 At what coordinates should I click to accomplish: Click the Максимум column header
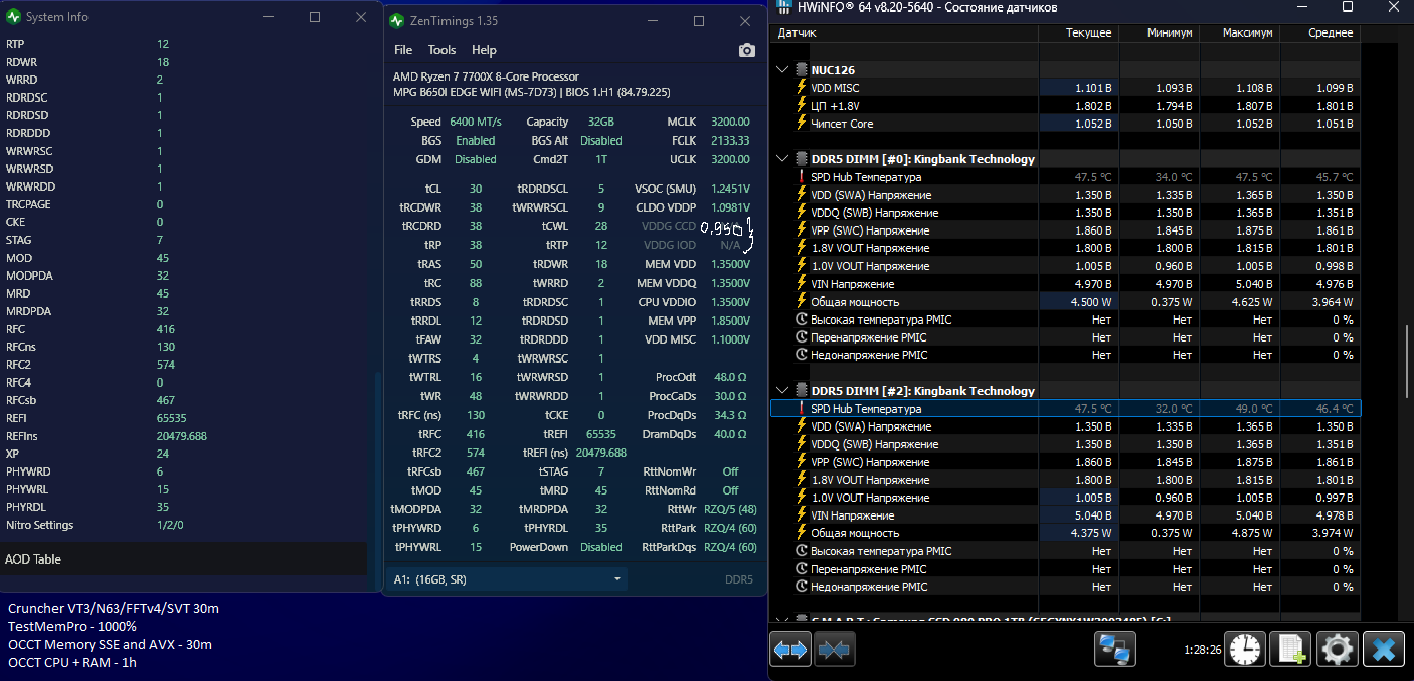click(x=1240, y=33)
